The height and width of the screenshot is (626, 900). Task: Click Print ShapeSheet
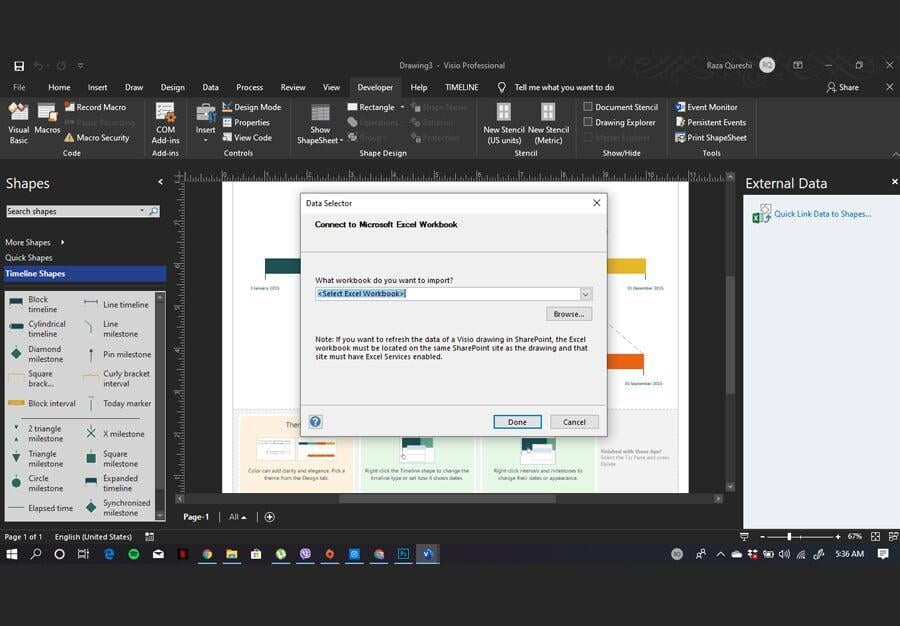tap(711, 138)
